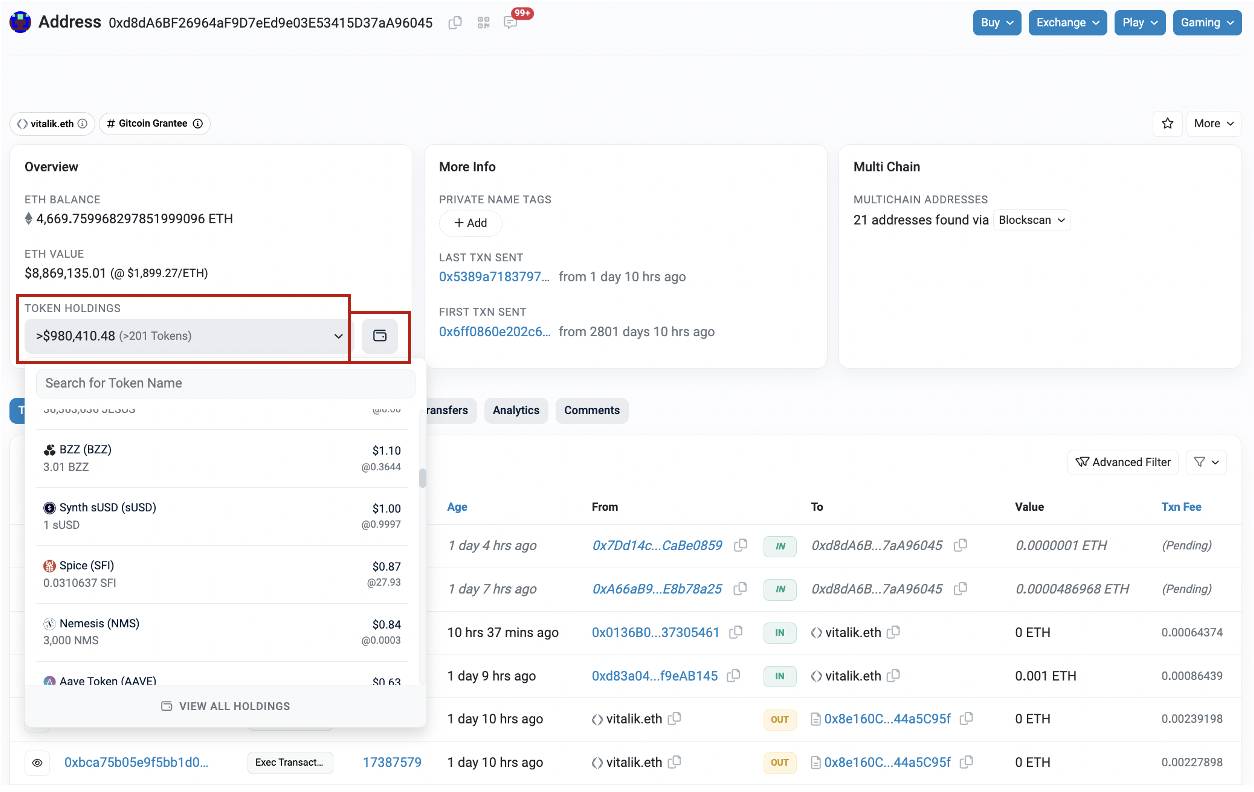Click the info icon beside vitalik.eth tag
The height and width of the screenshot is (792, 1254).
[82, 124]
